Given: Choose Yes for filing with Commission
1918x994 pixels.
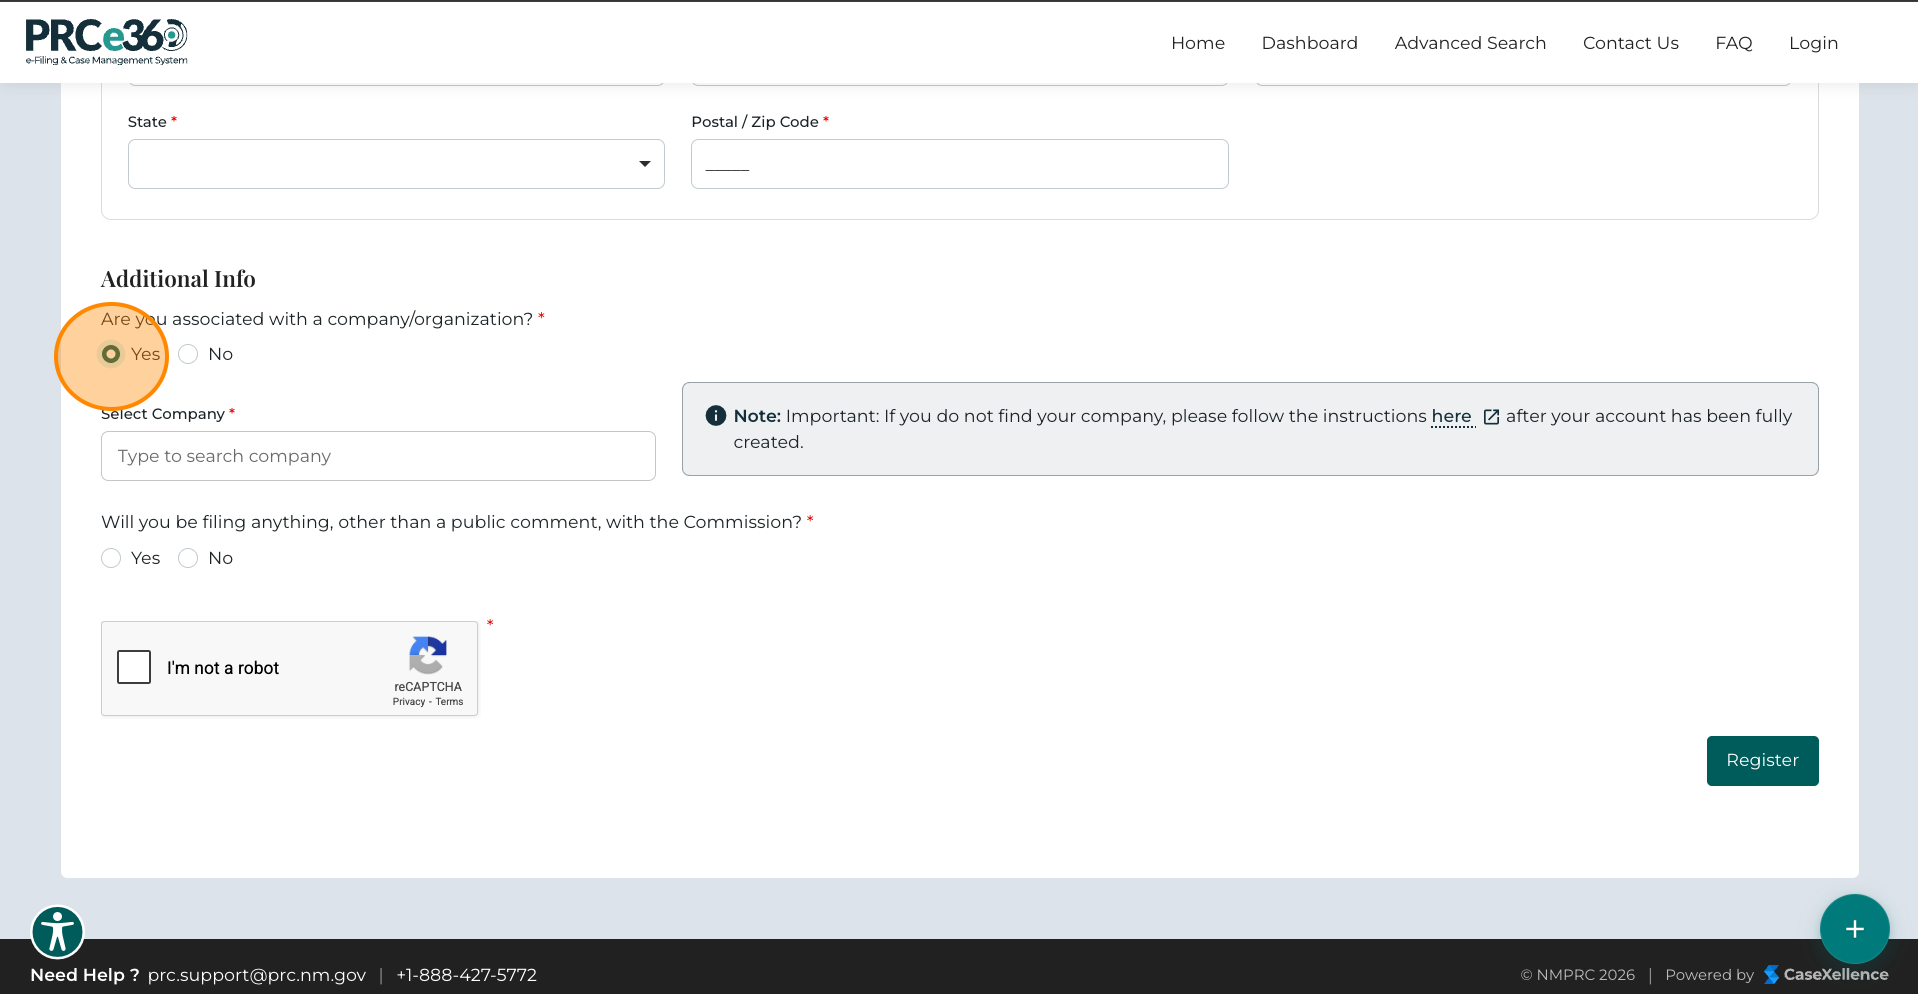Looking at the screenshot, I should [x=111, y=558].
